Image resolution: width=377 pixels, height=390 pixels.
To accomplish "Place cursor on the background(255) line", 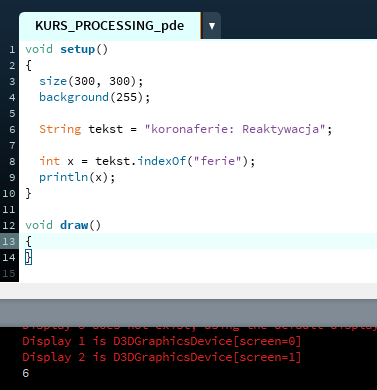I will coord(95,97).
